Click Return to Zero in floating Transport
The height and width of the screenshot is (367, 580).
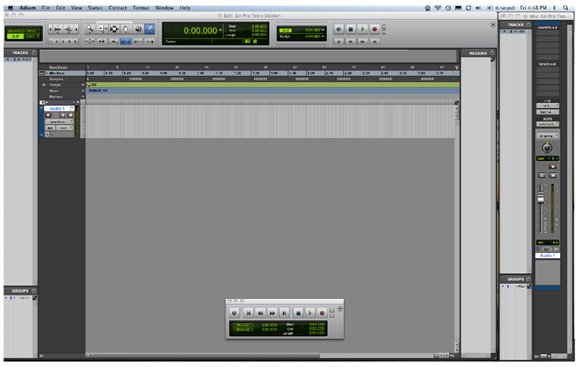(248, 313)
